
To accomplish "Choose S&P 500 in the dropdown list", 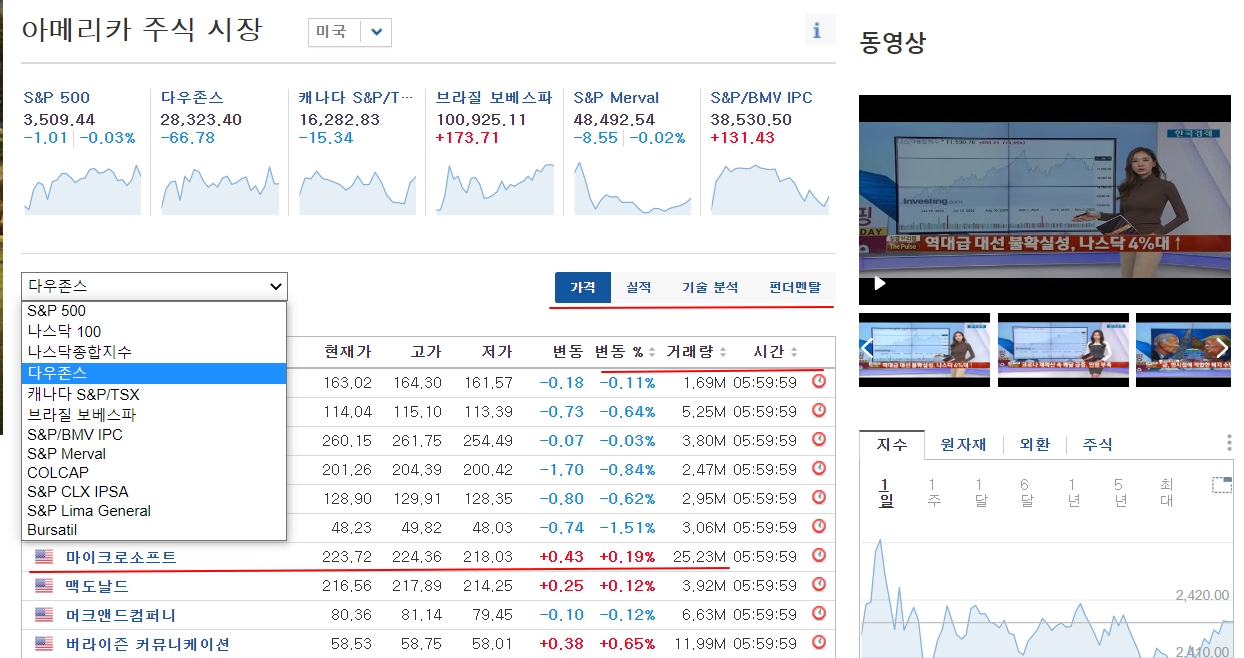I will pos(154,311).
